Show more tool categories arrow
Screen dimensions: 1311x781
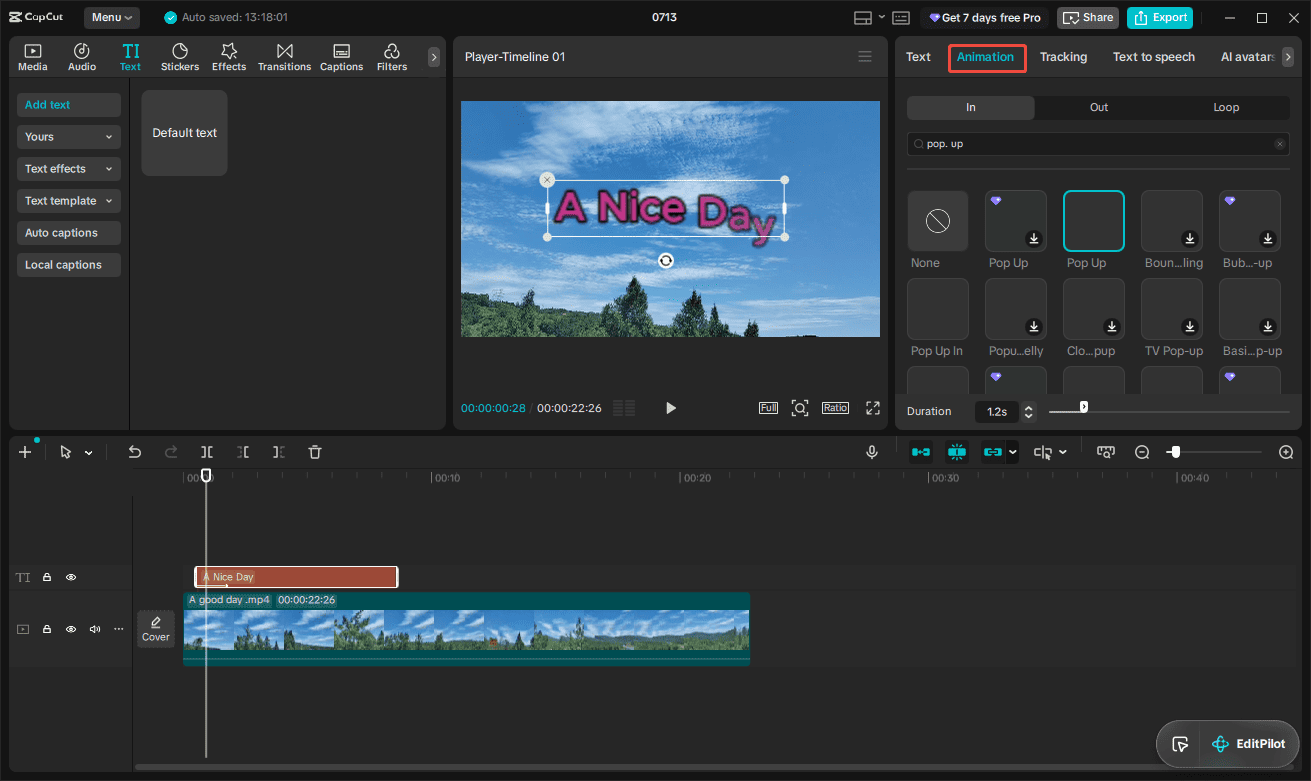[433, 58]
